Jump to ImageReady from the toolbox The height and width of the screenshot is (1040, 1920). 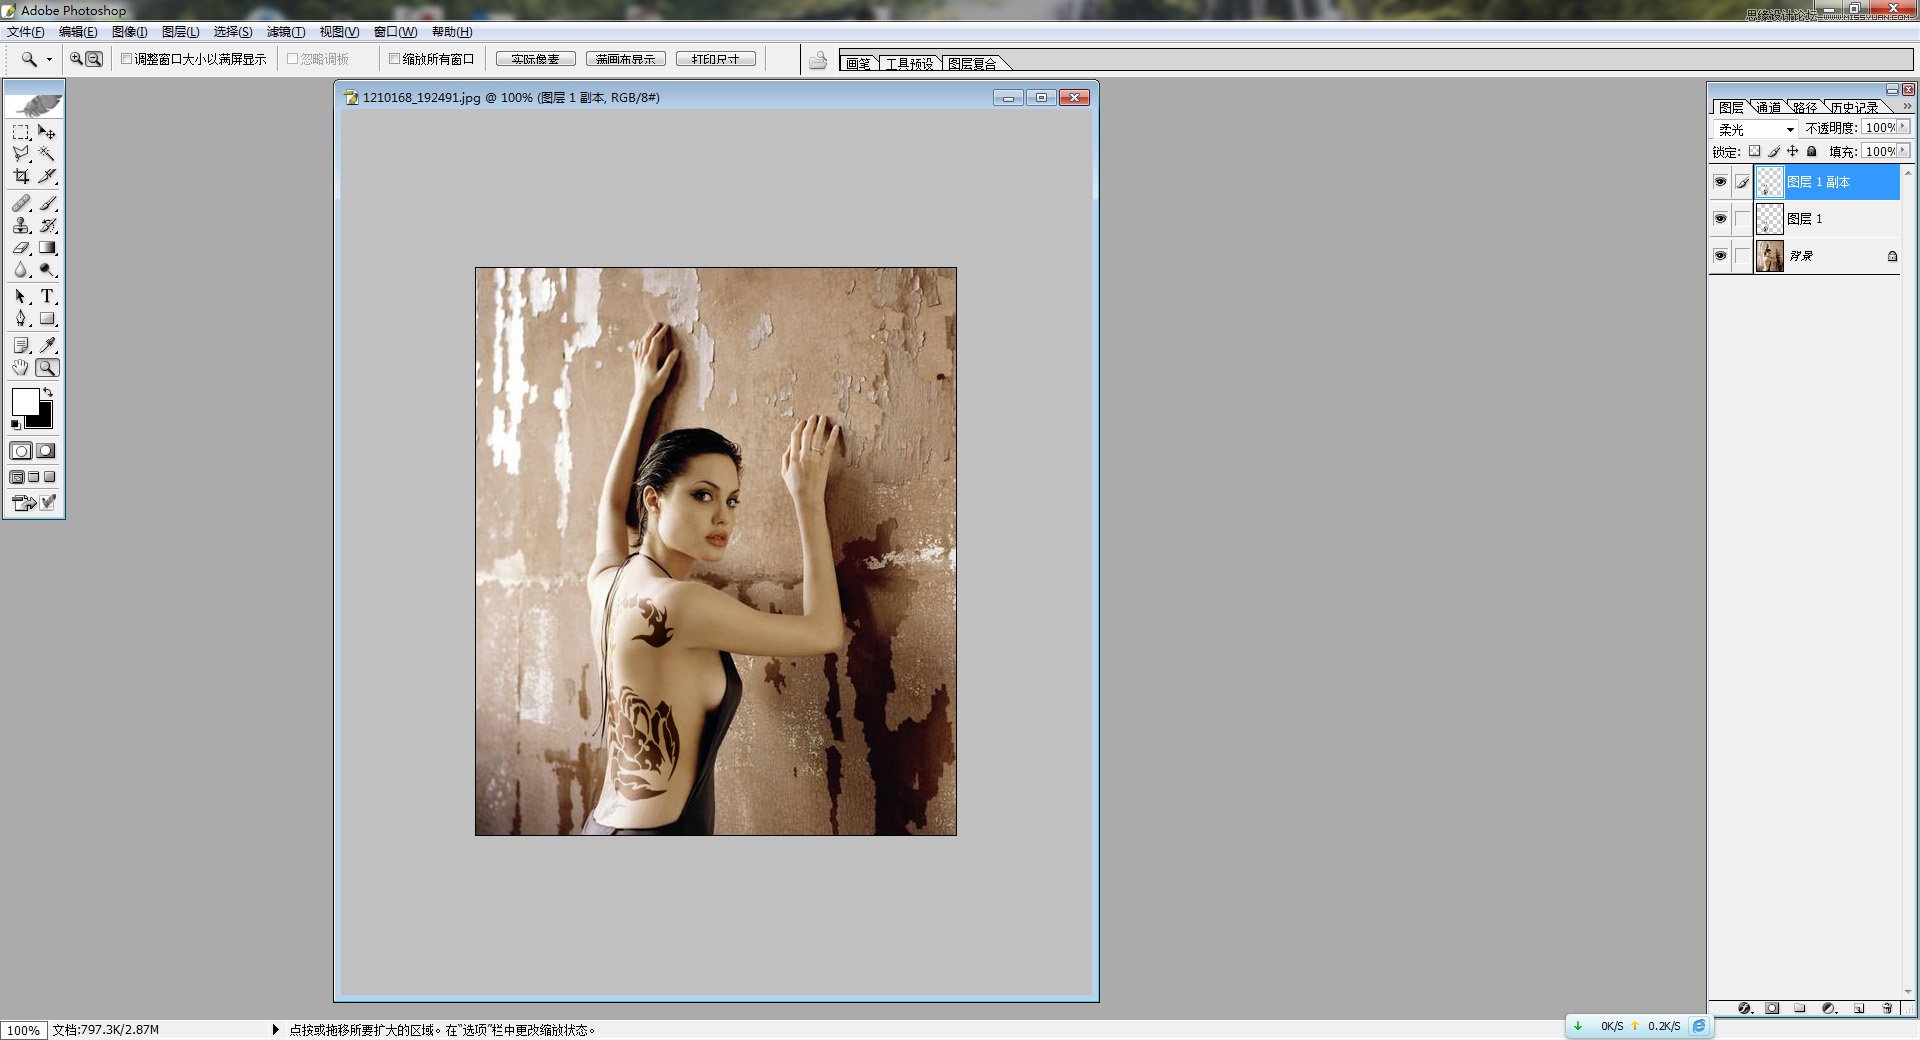point(23,502)
